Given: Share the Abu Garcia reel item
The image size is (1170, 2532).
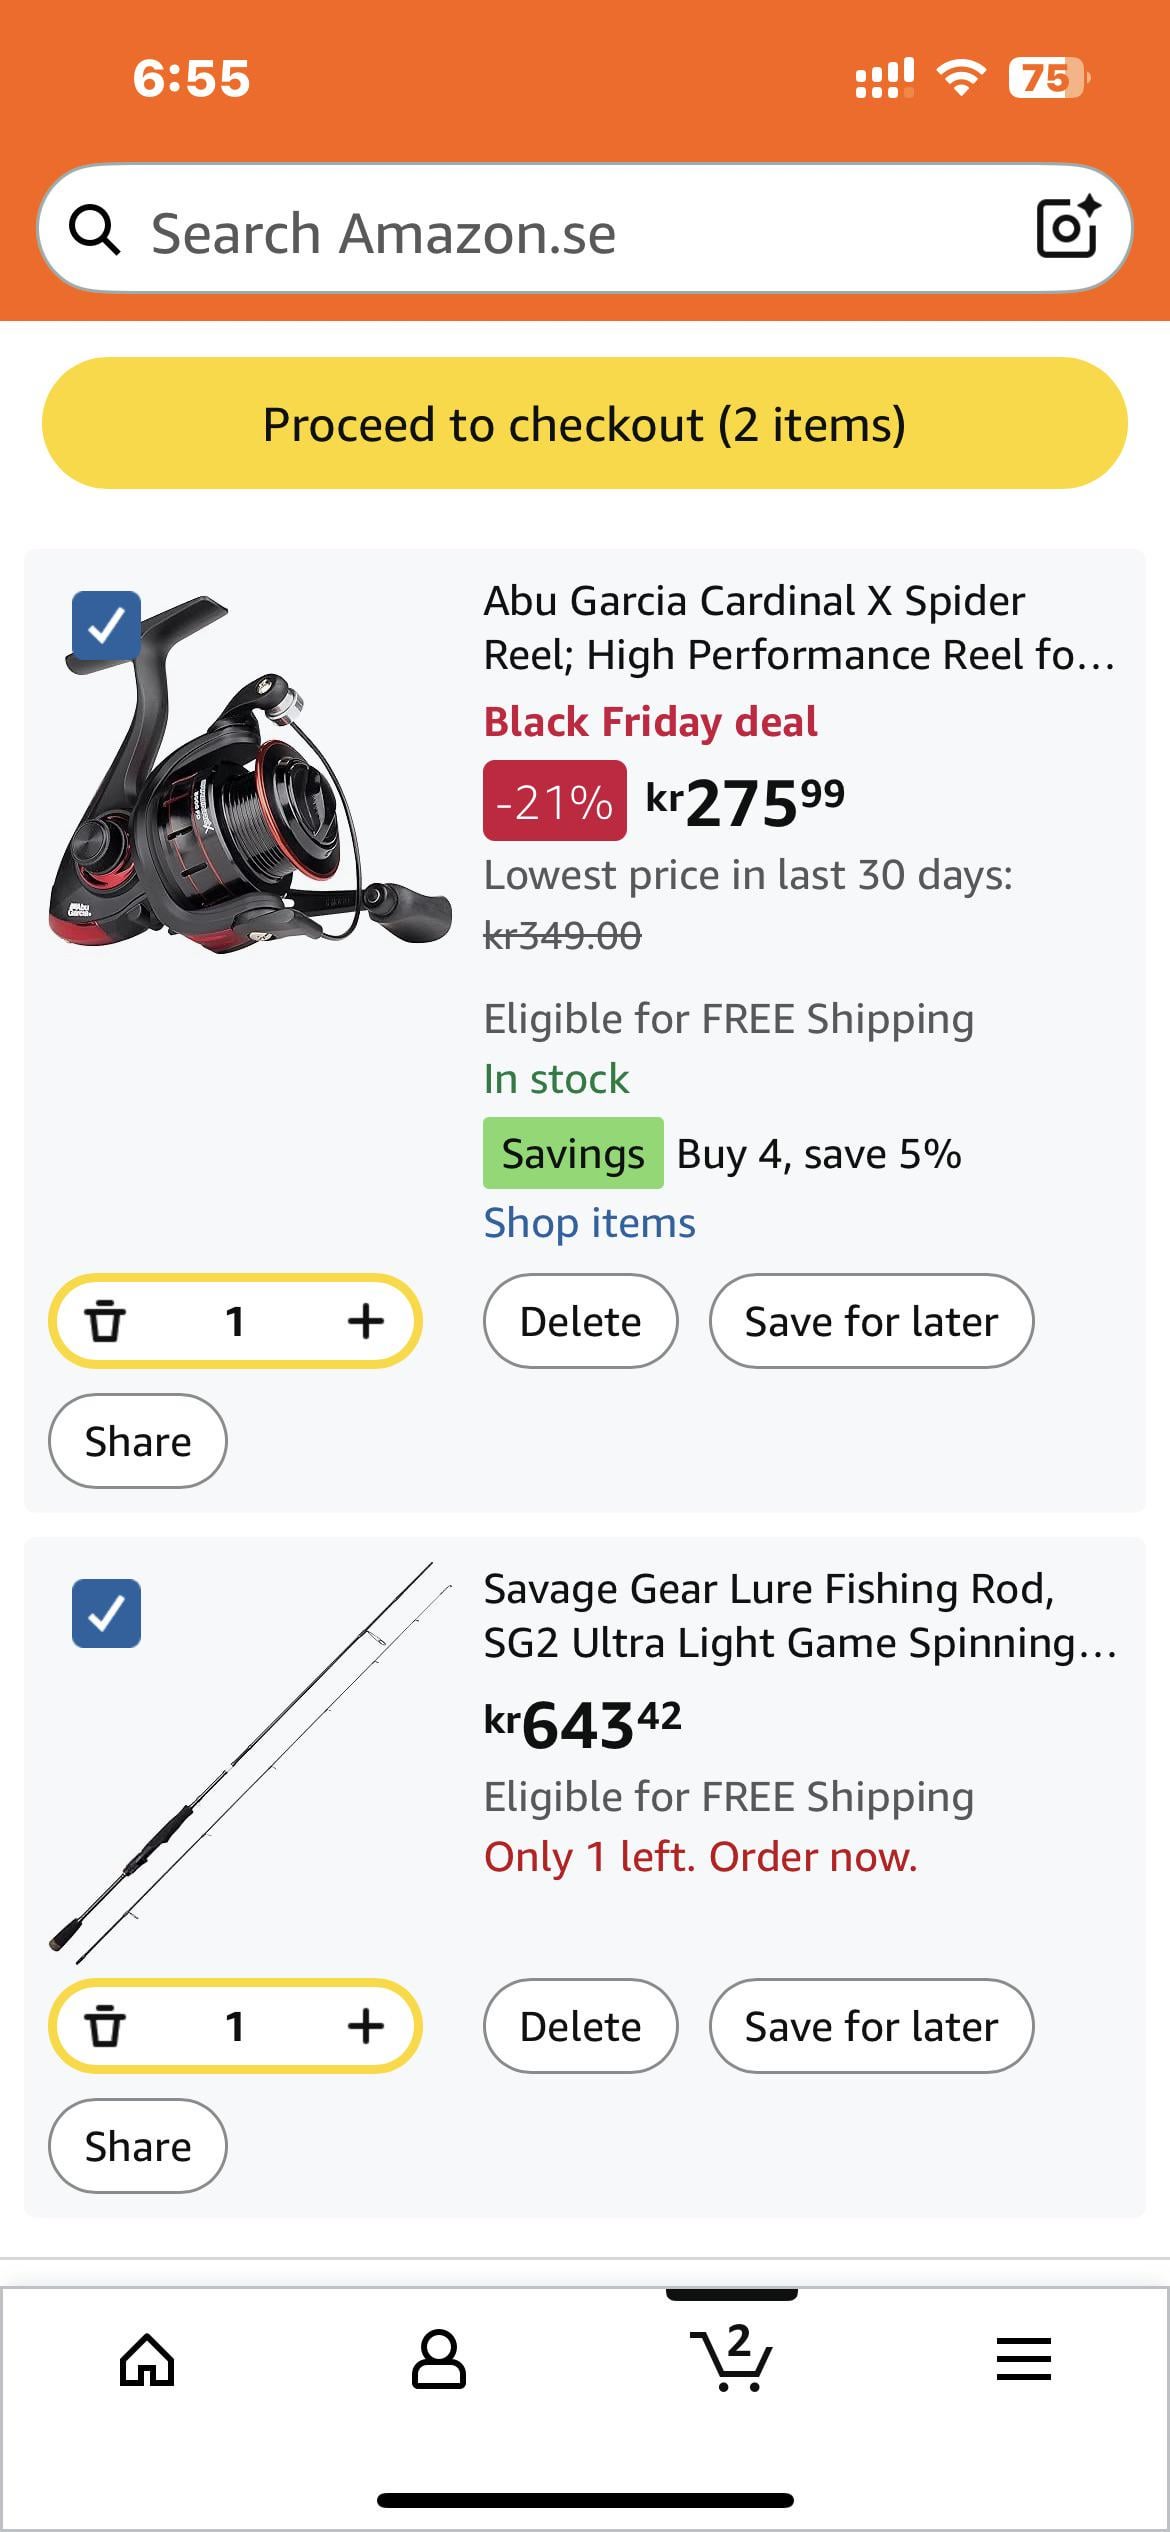Looking at the screenshot, I should tap(138, 1441).
